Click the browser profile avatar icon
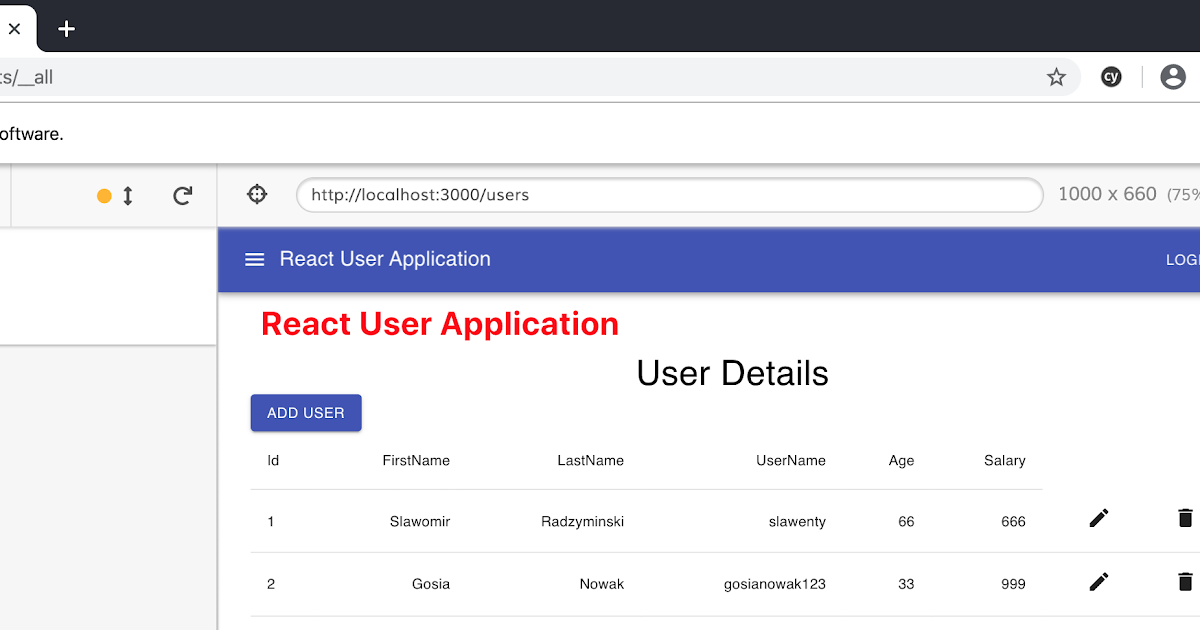The image size is (1200, 630). 1172,76
